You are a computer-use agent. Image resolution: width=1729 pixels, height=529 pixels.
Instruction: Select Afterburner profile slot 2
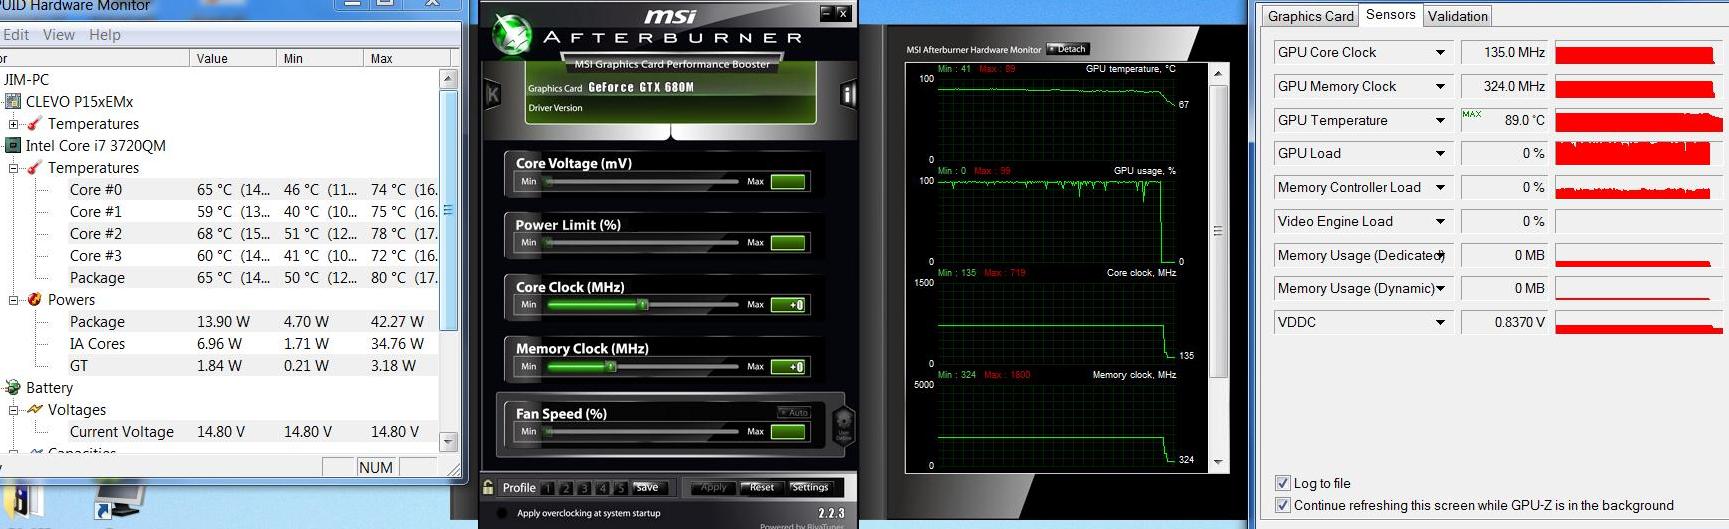click(x=566, y=488)
